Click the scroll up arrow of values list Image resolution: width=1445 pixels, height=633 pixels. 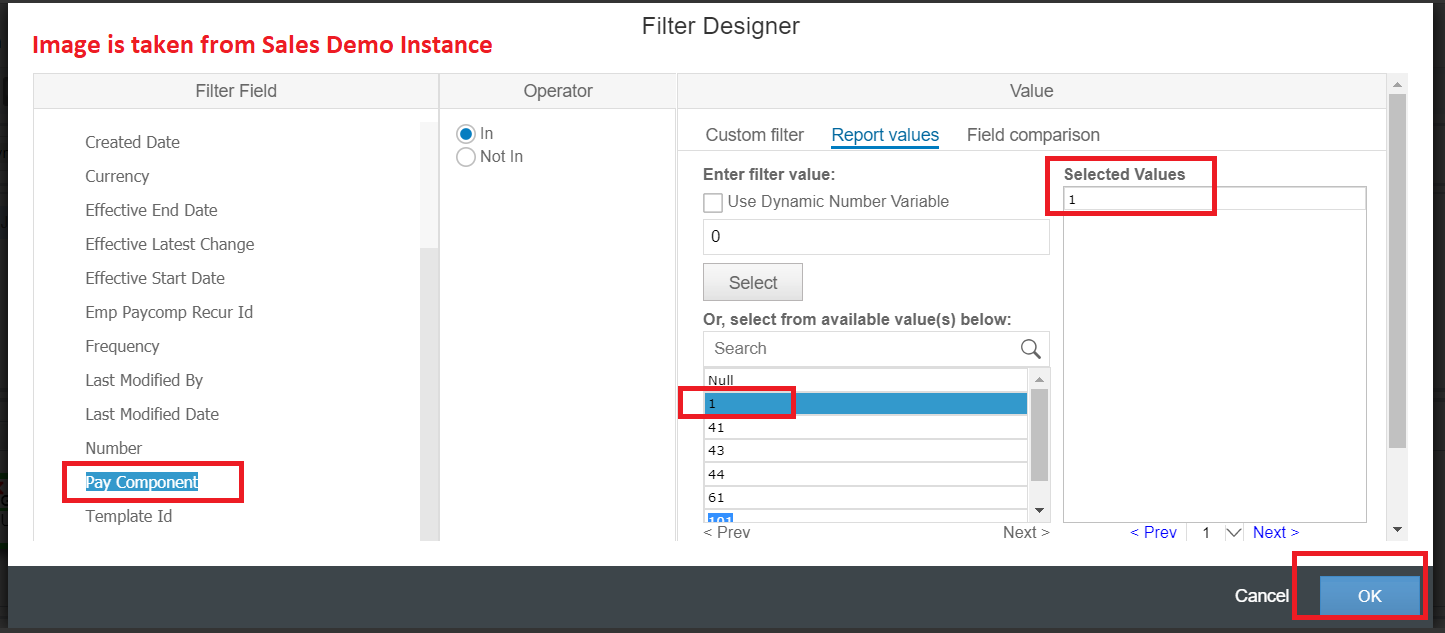coord(1039,380)
